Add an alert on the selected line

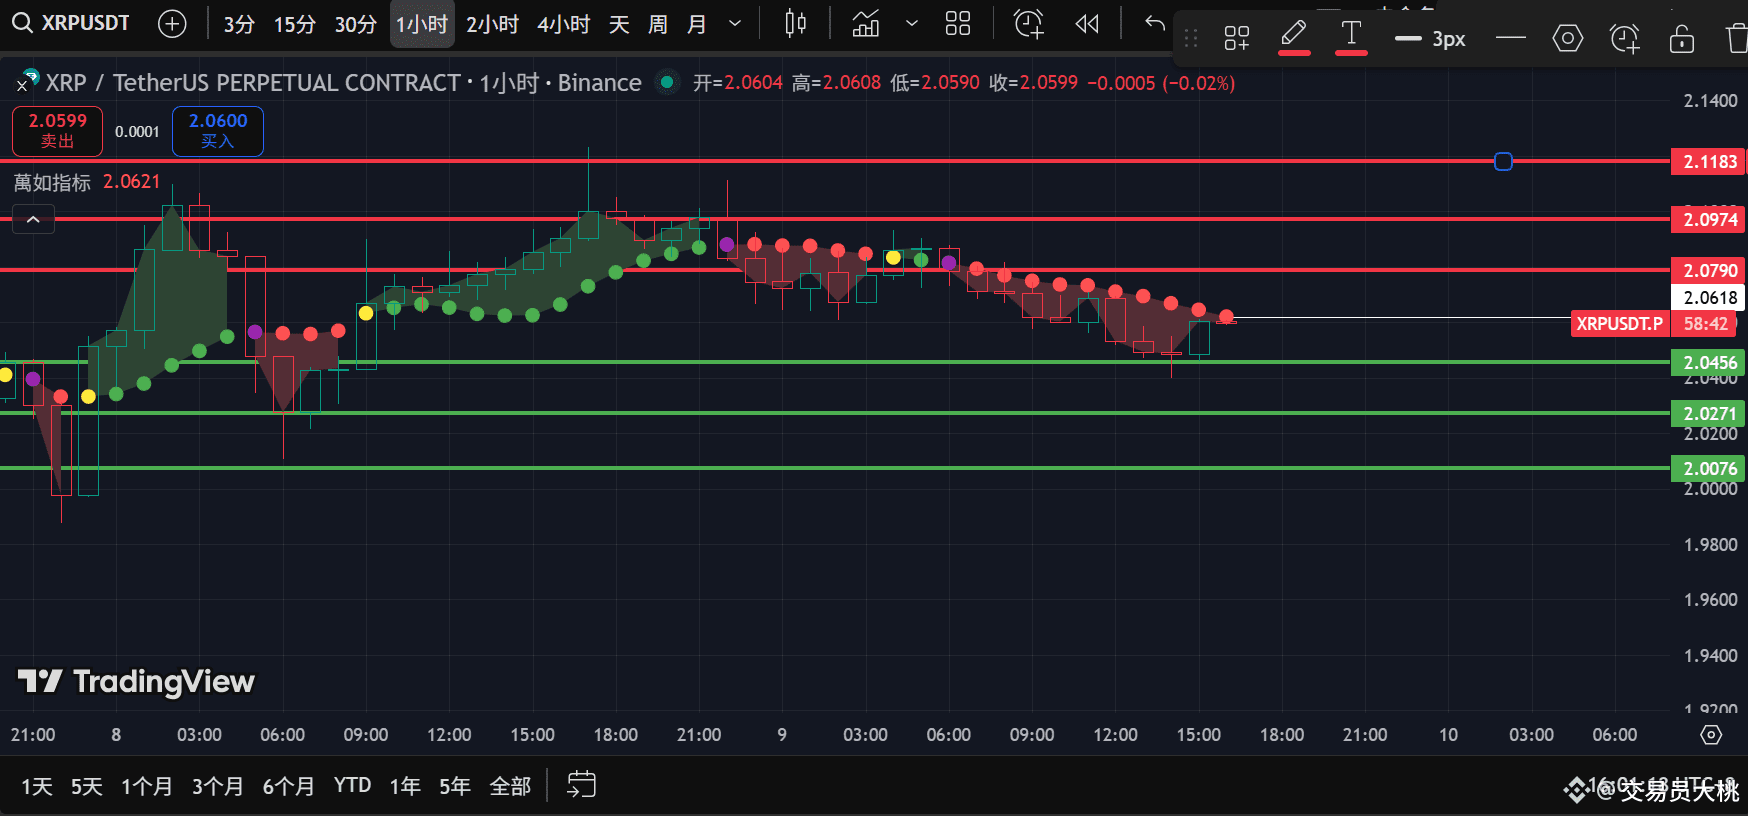point(1625,39)
